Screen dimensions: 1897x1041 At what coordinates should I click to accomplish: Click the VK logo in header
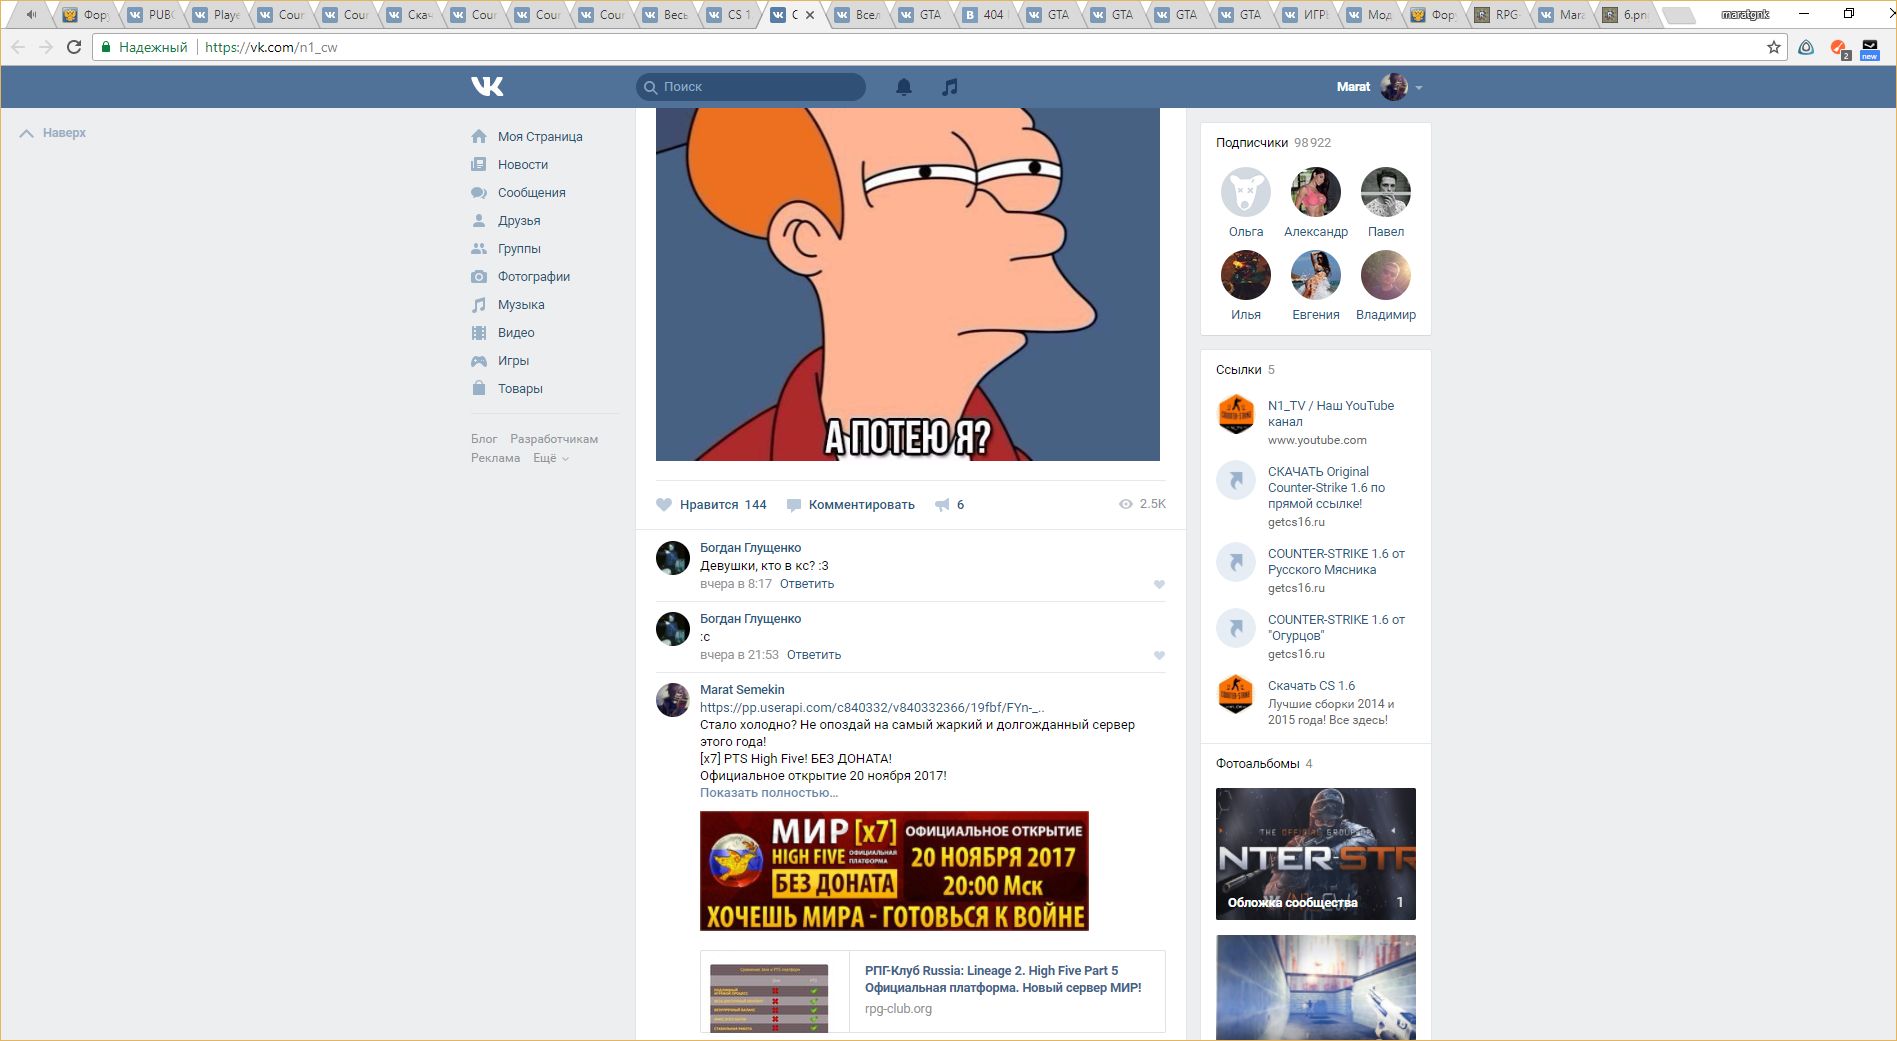tap(487, 87)
